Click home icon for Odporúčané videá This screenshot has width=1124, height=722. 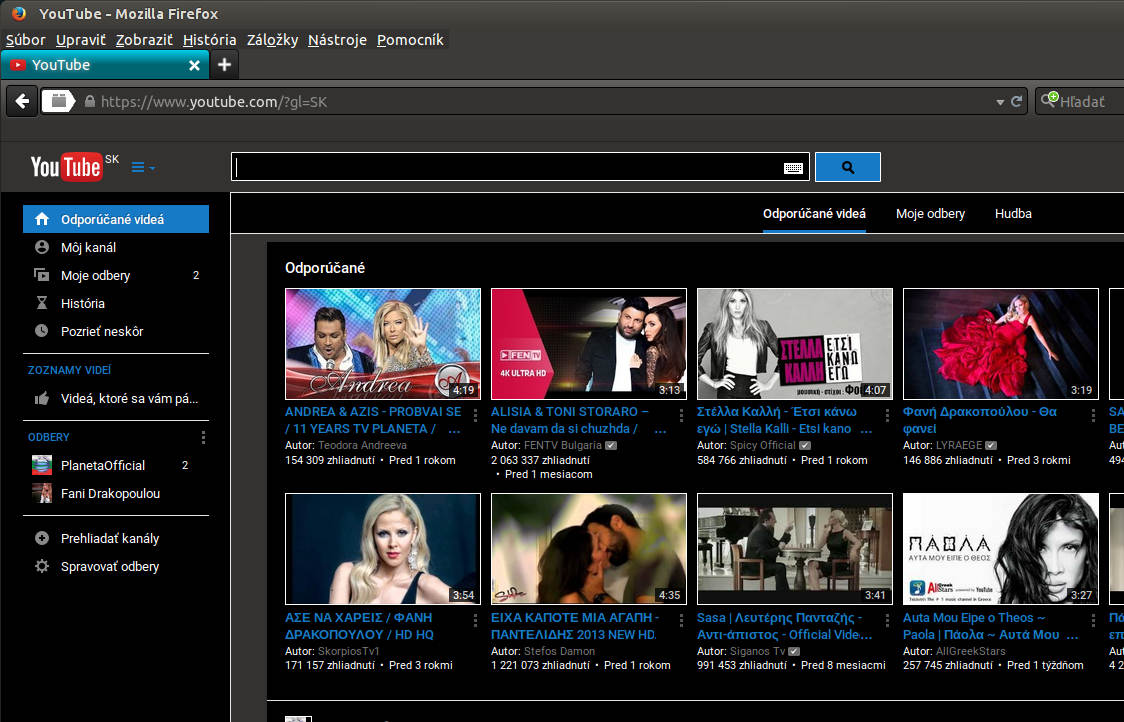click(42, 219)
